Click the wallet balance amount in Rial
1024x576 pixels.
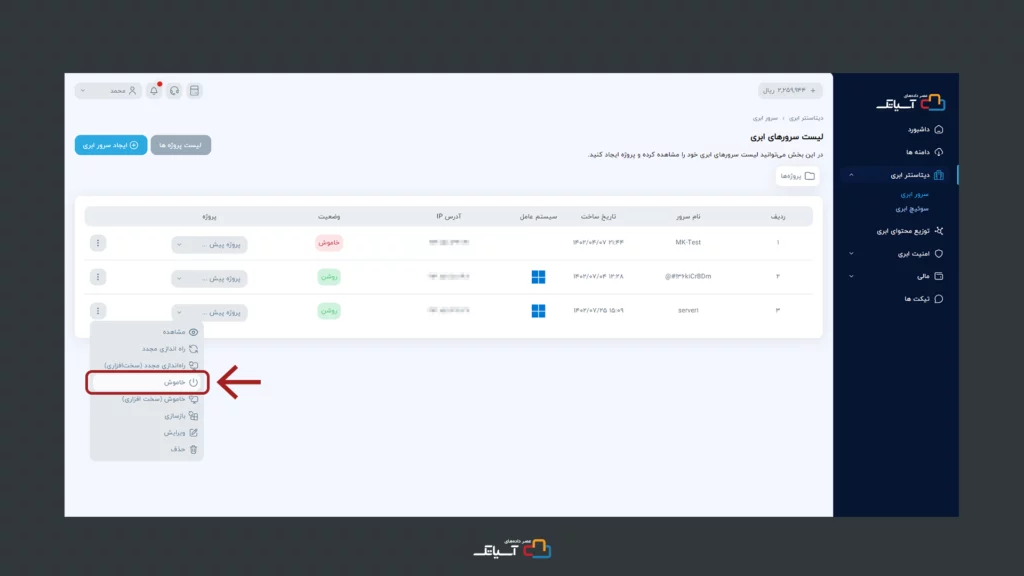(x=784, y=91)
